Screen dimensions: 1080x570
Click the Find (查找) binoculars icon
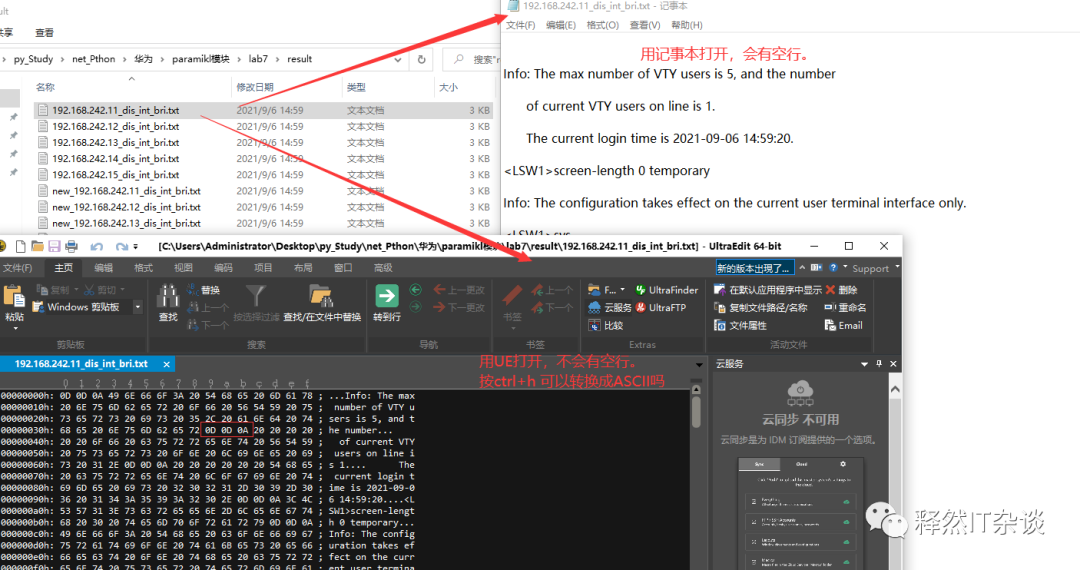pyautogui.click(x=167, y=297)
